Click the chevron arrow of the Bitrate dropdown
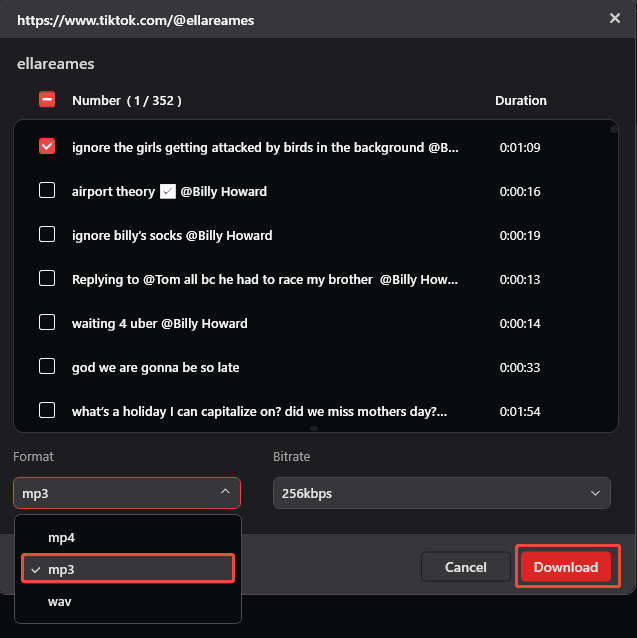This screenshot has height=638, width=637. pos(595,493)
